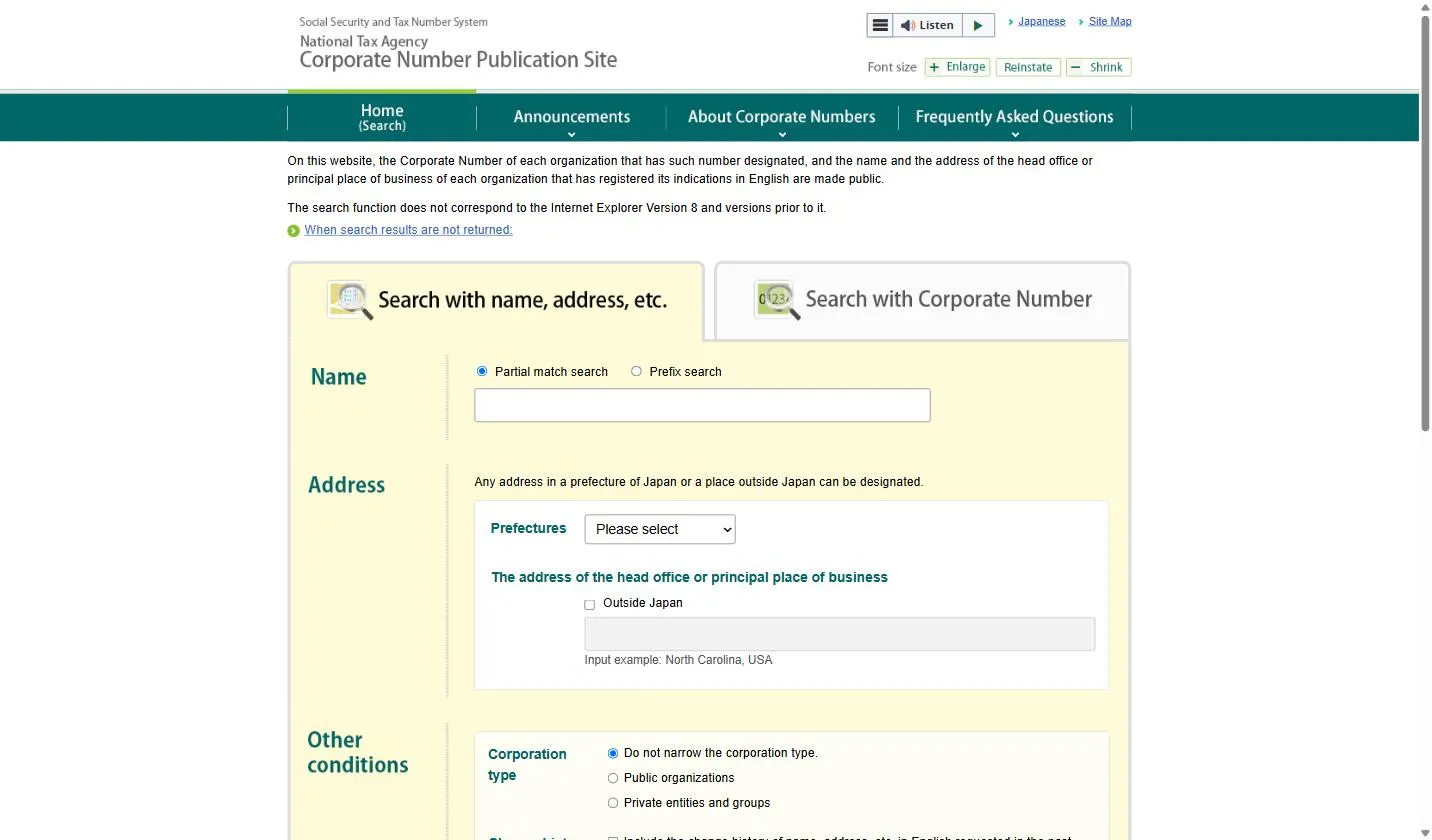
Task: Select Private entities and groups option
Action: (613, 803)
